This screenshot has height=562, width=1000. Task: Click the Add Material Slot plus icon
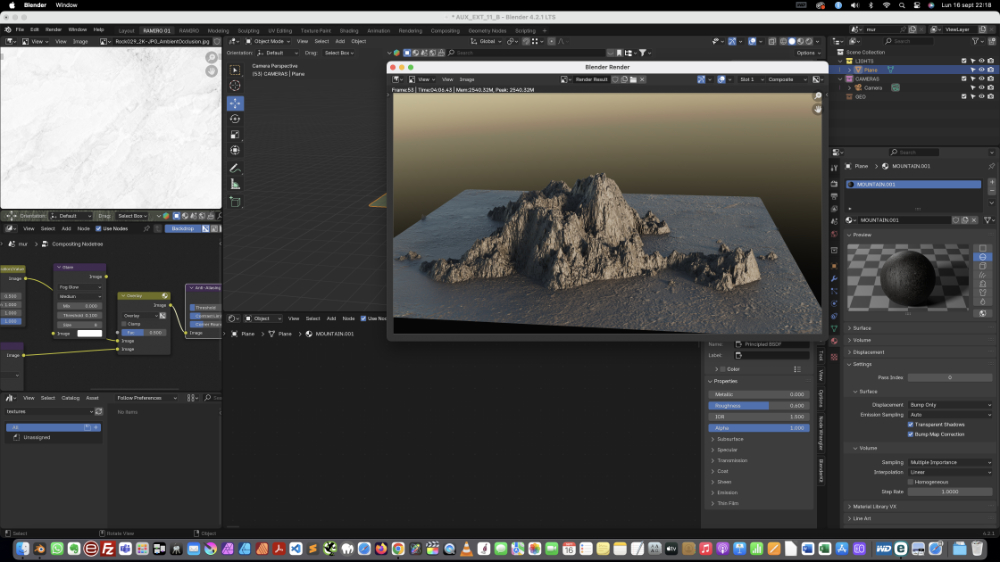coord(991,182)
